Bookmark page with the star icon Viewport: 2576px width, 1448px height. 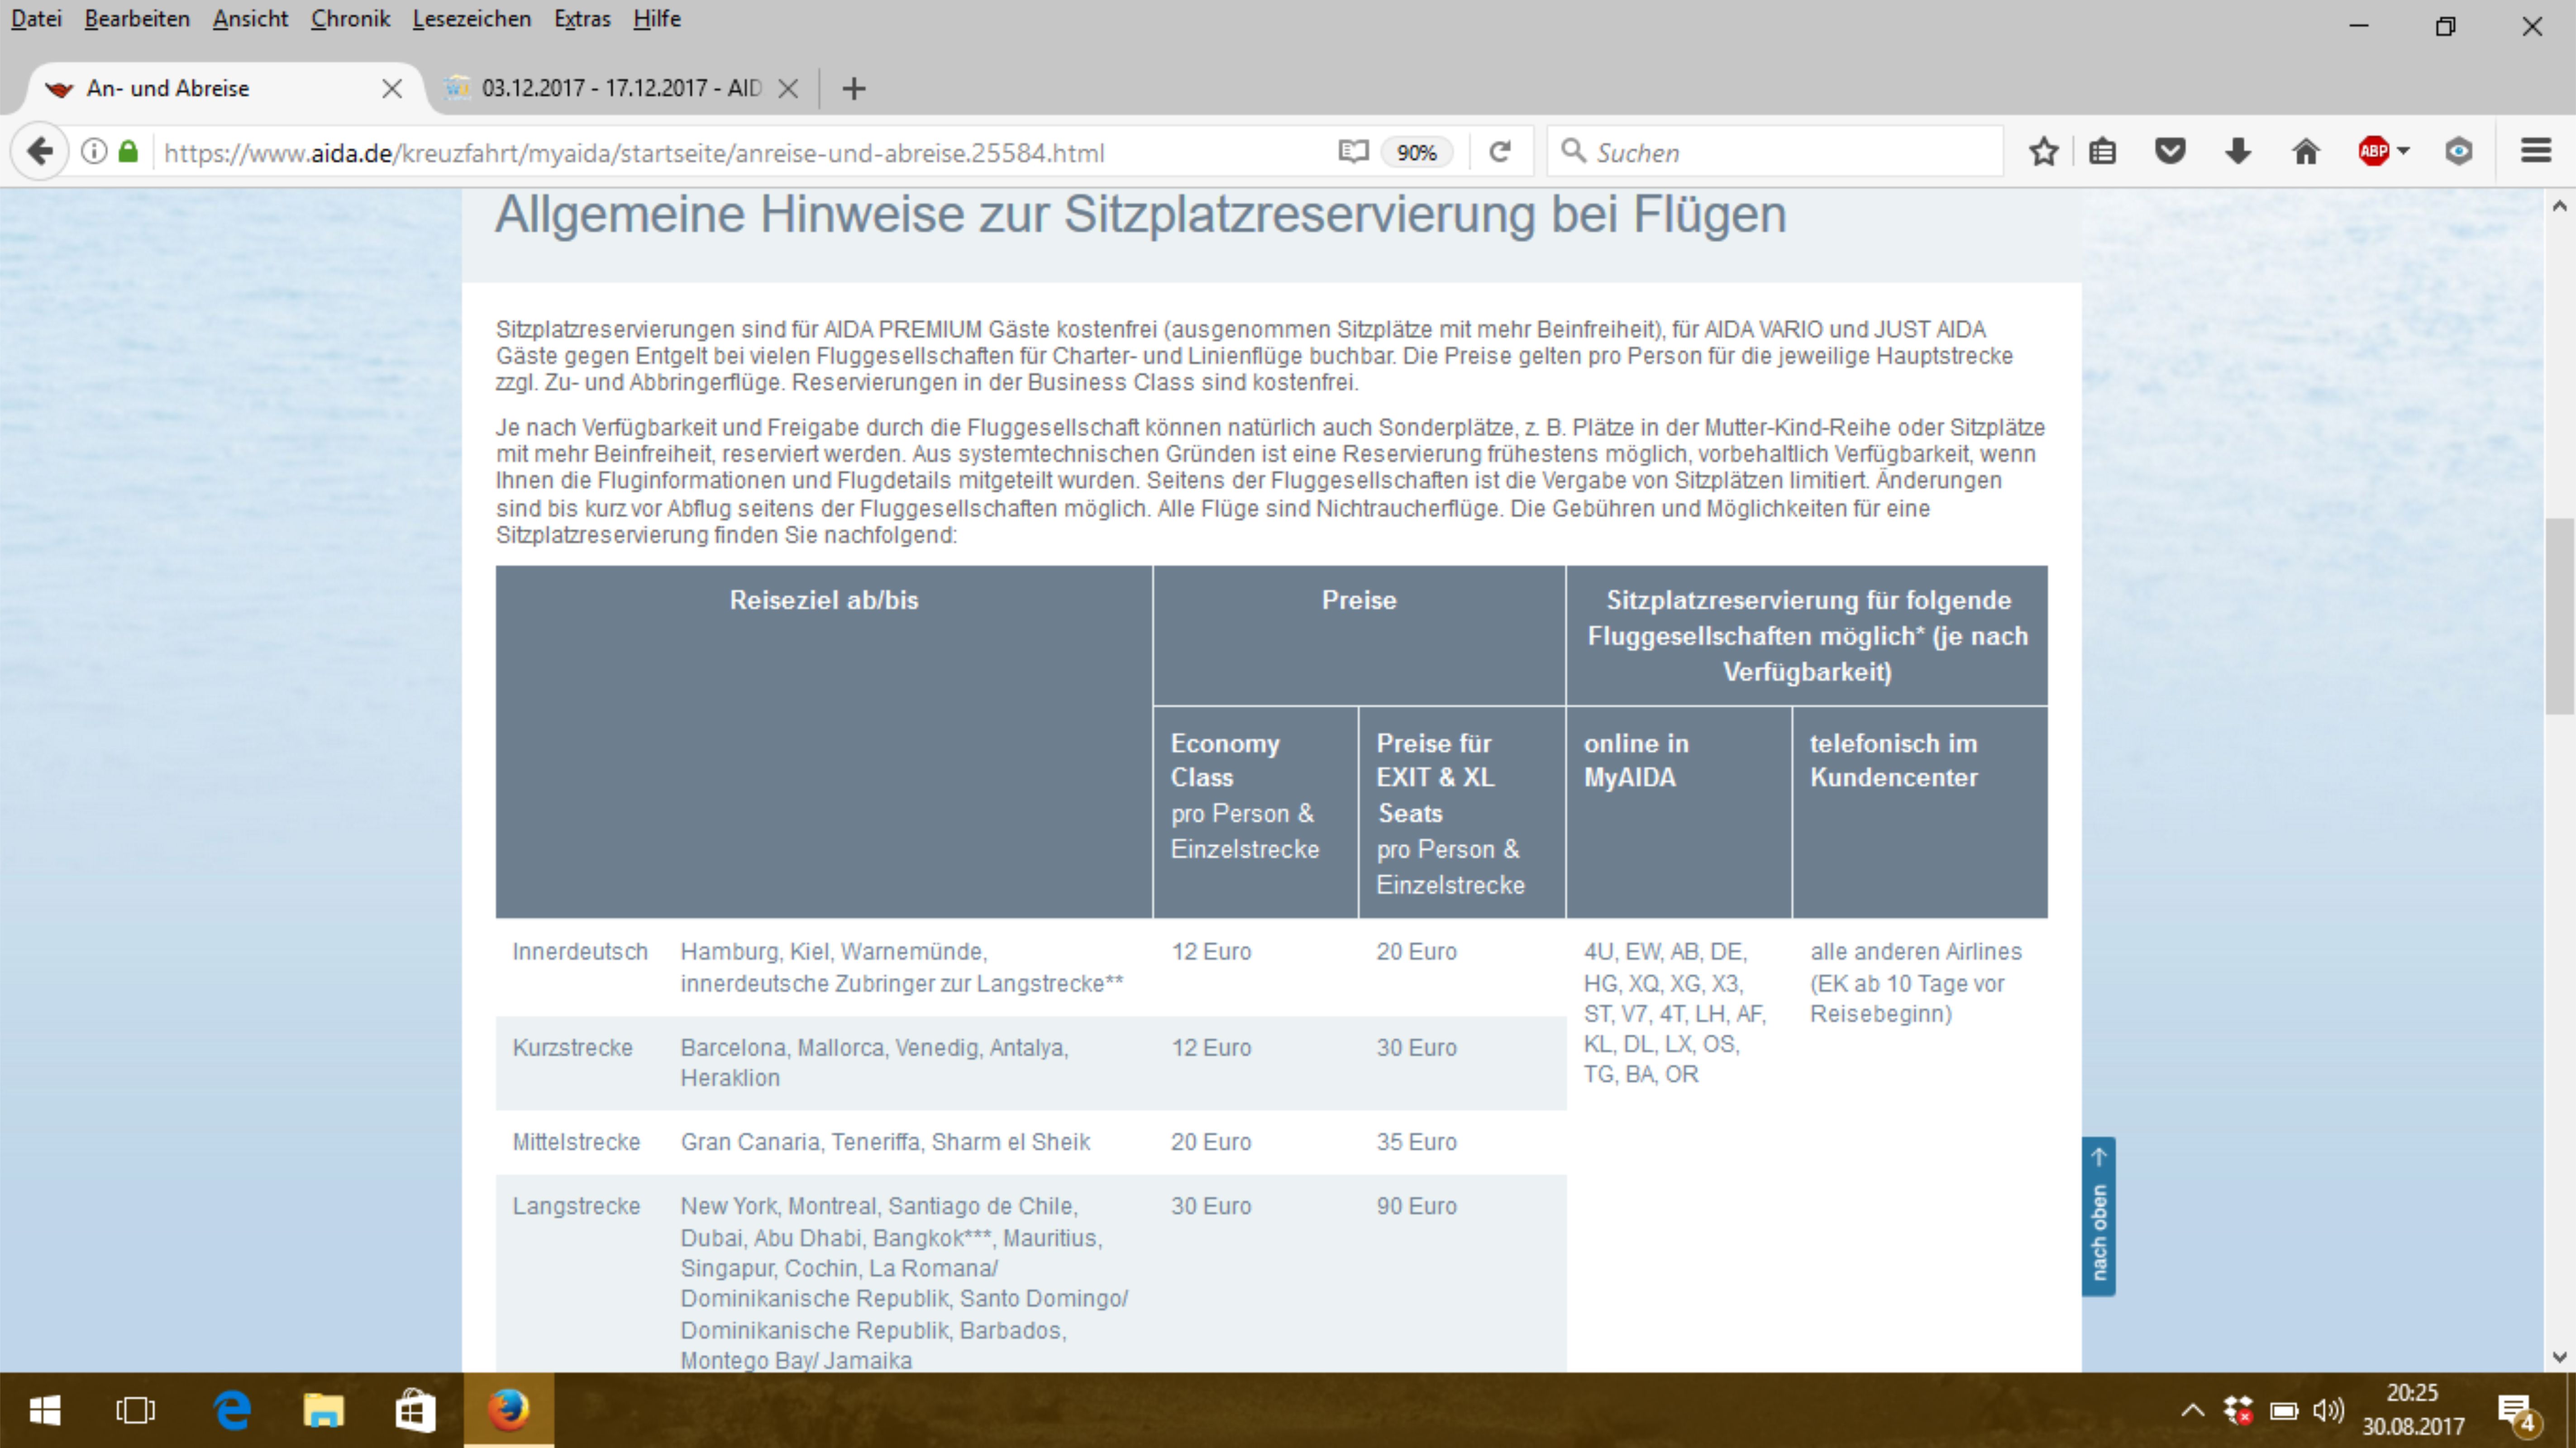[x=2043, y=152]
